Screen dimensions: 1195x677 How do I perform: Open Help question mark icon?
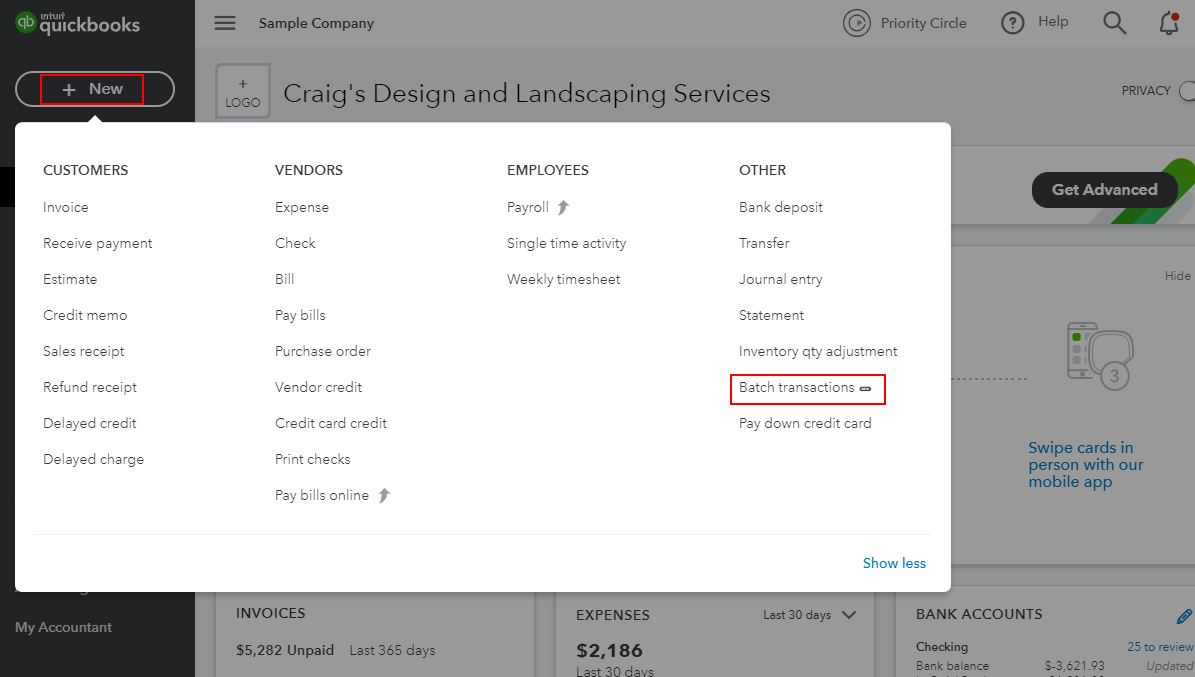pos(1012,23)
